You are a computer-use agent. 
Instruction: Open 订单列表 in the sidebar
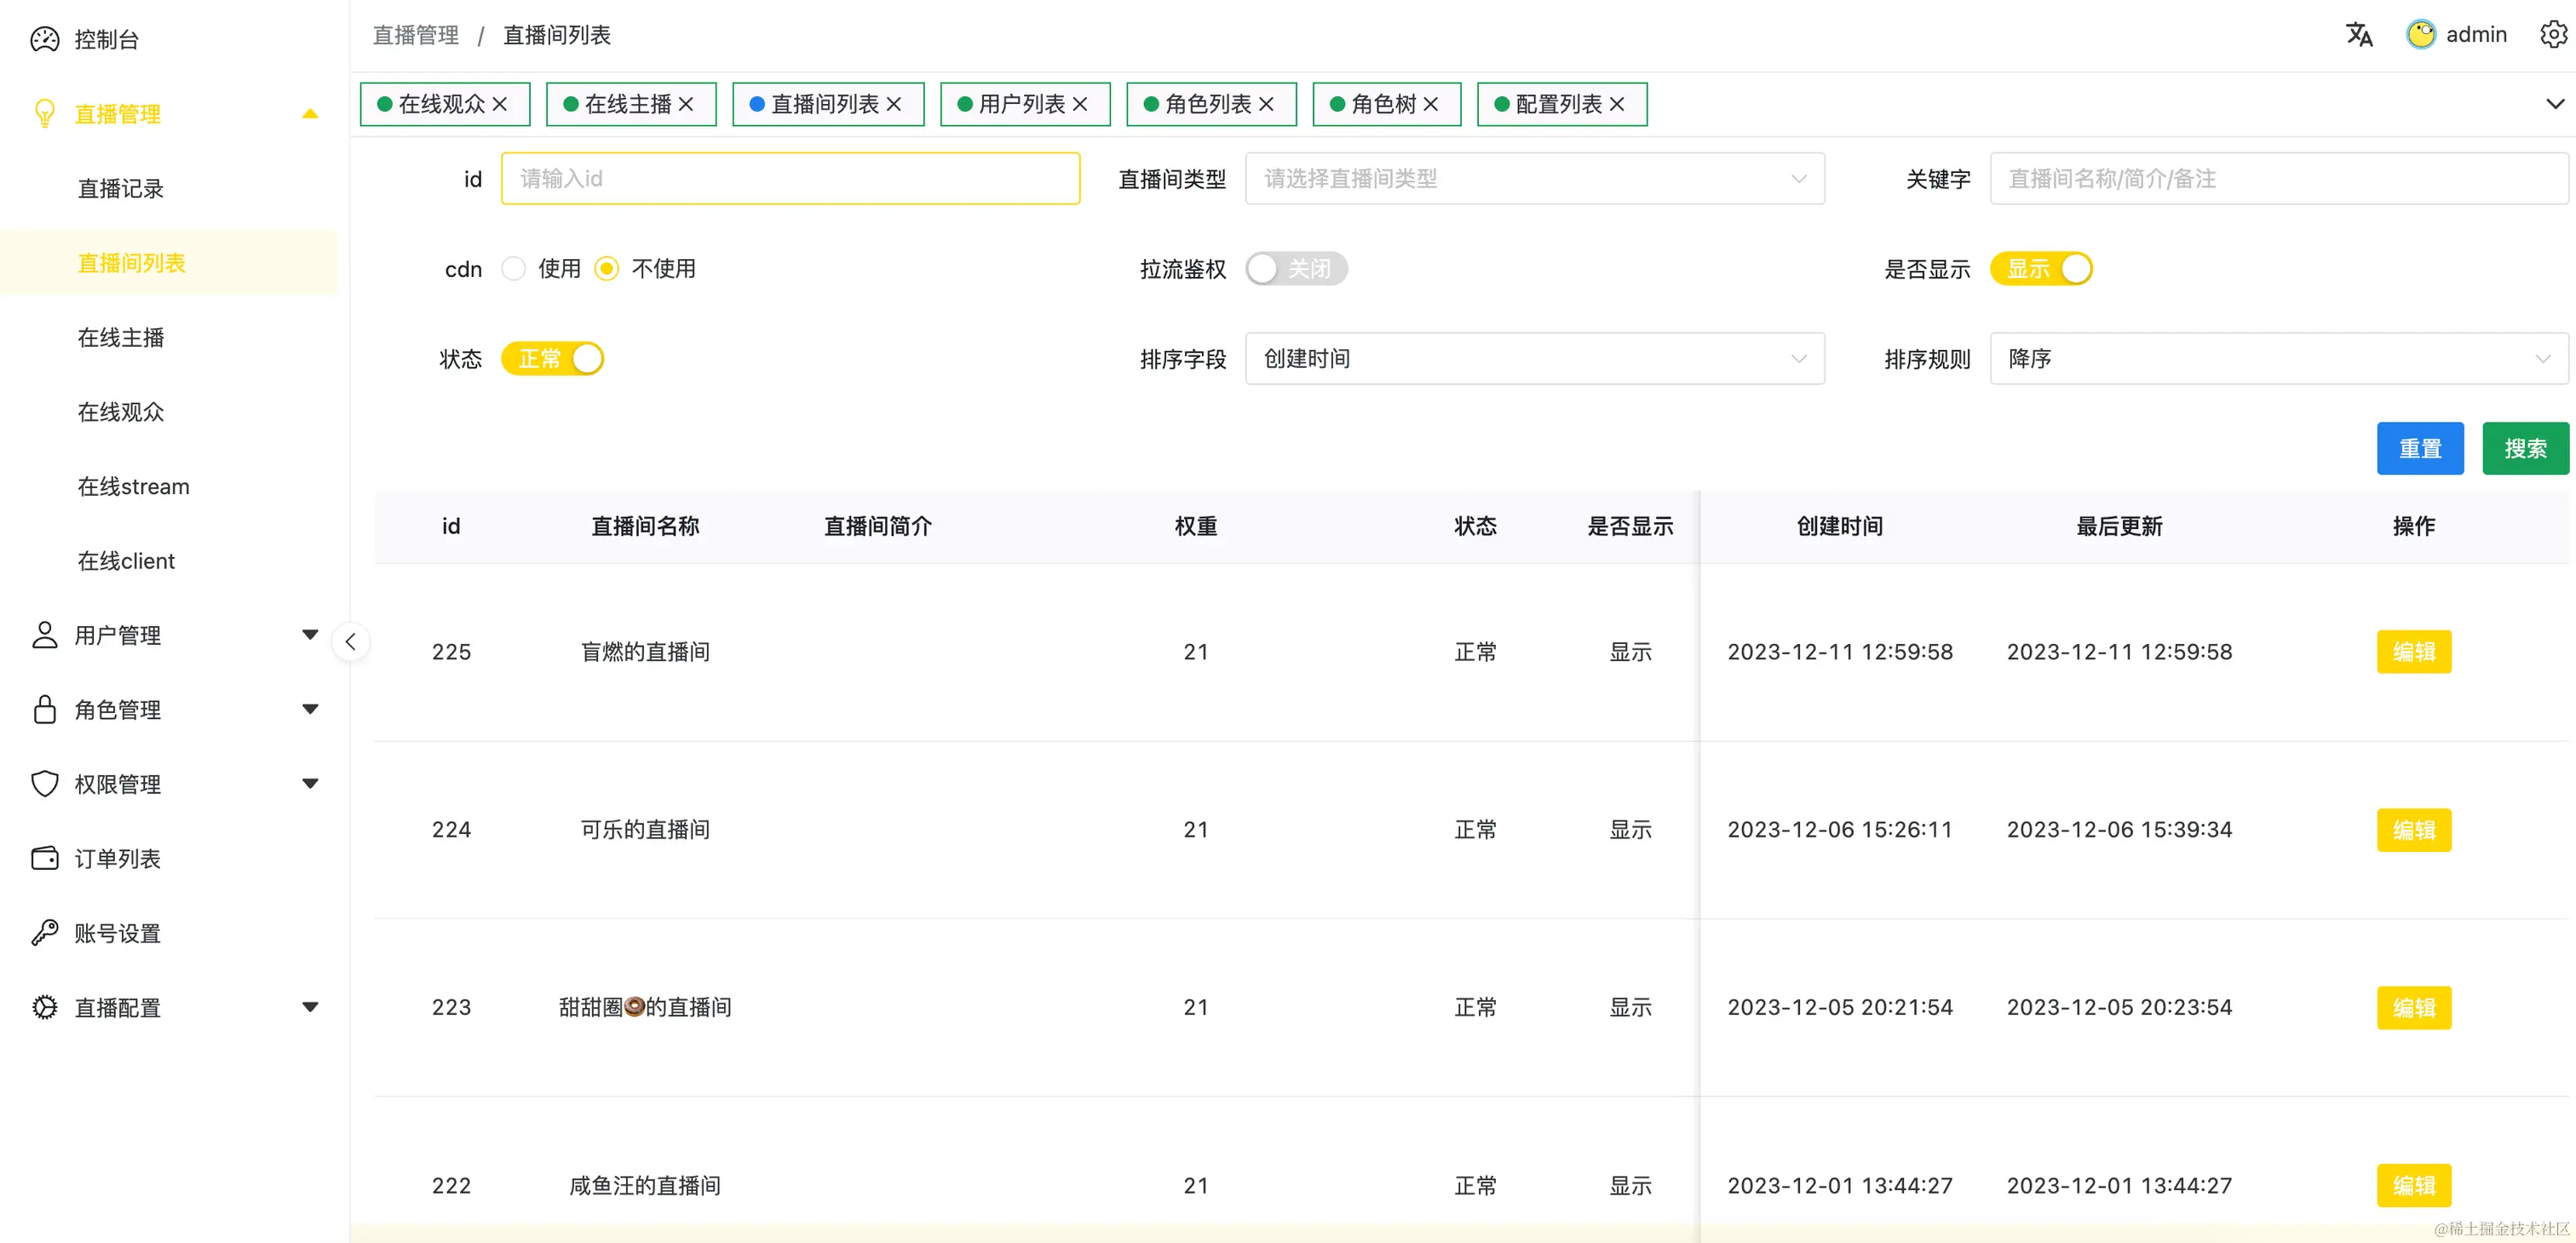tap(117, 858)
